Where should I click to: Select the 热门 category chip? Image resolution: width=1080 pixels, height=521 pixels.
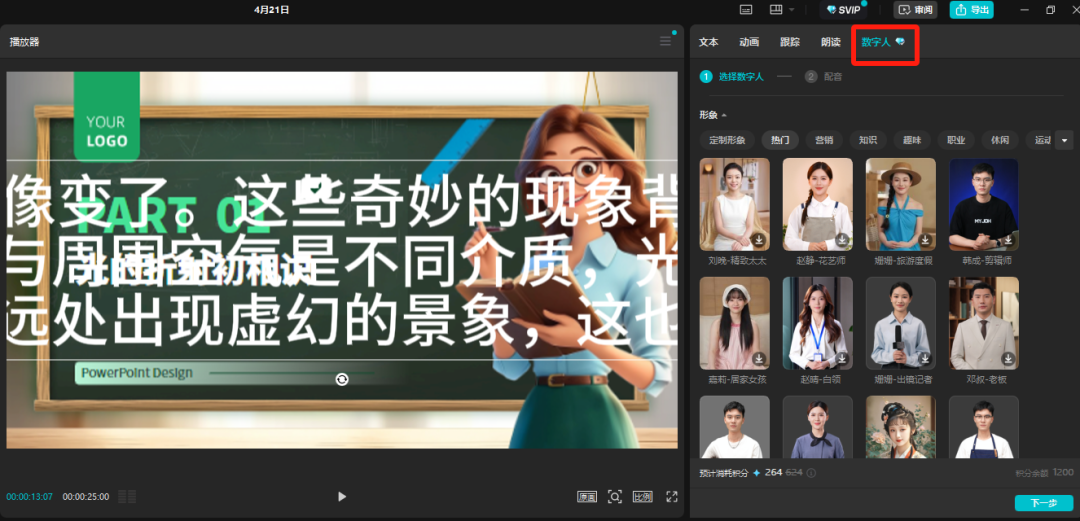click(x=780, y=140)
